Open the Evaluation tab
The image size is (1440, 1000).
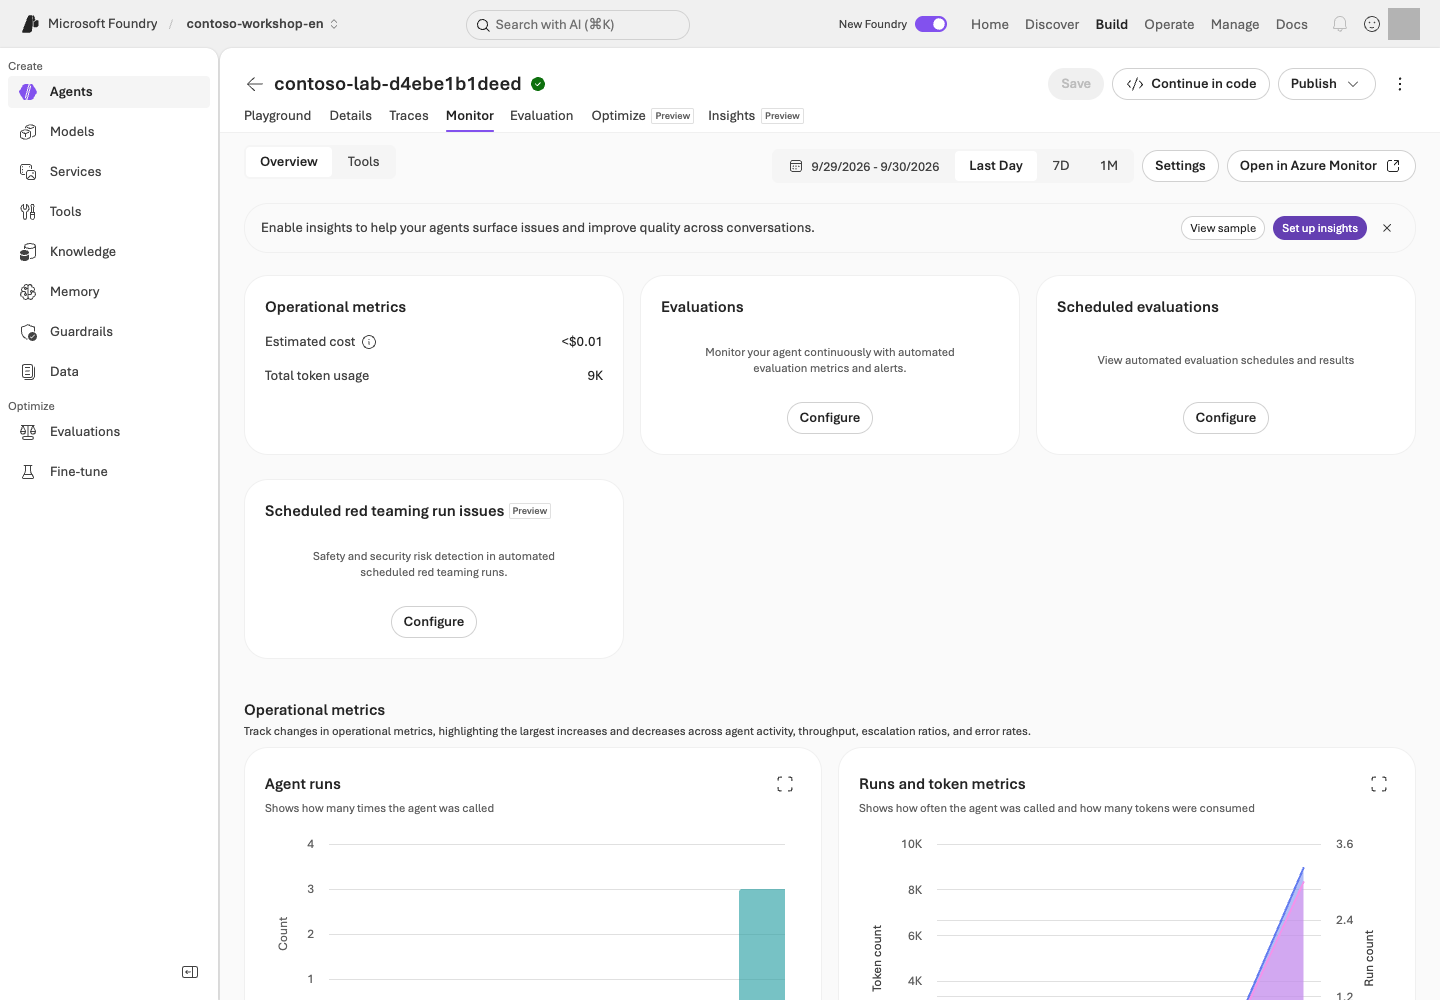[542, 116]
